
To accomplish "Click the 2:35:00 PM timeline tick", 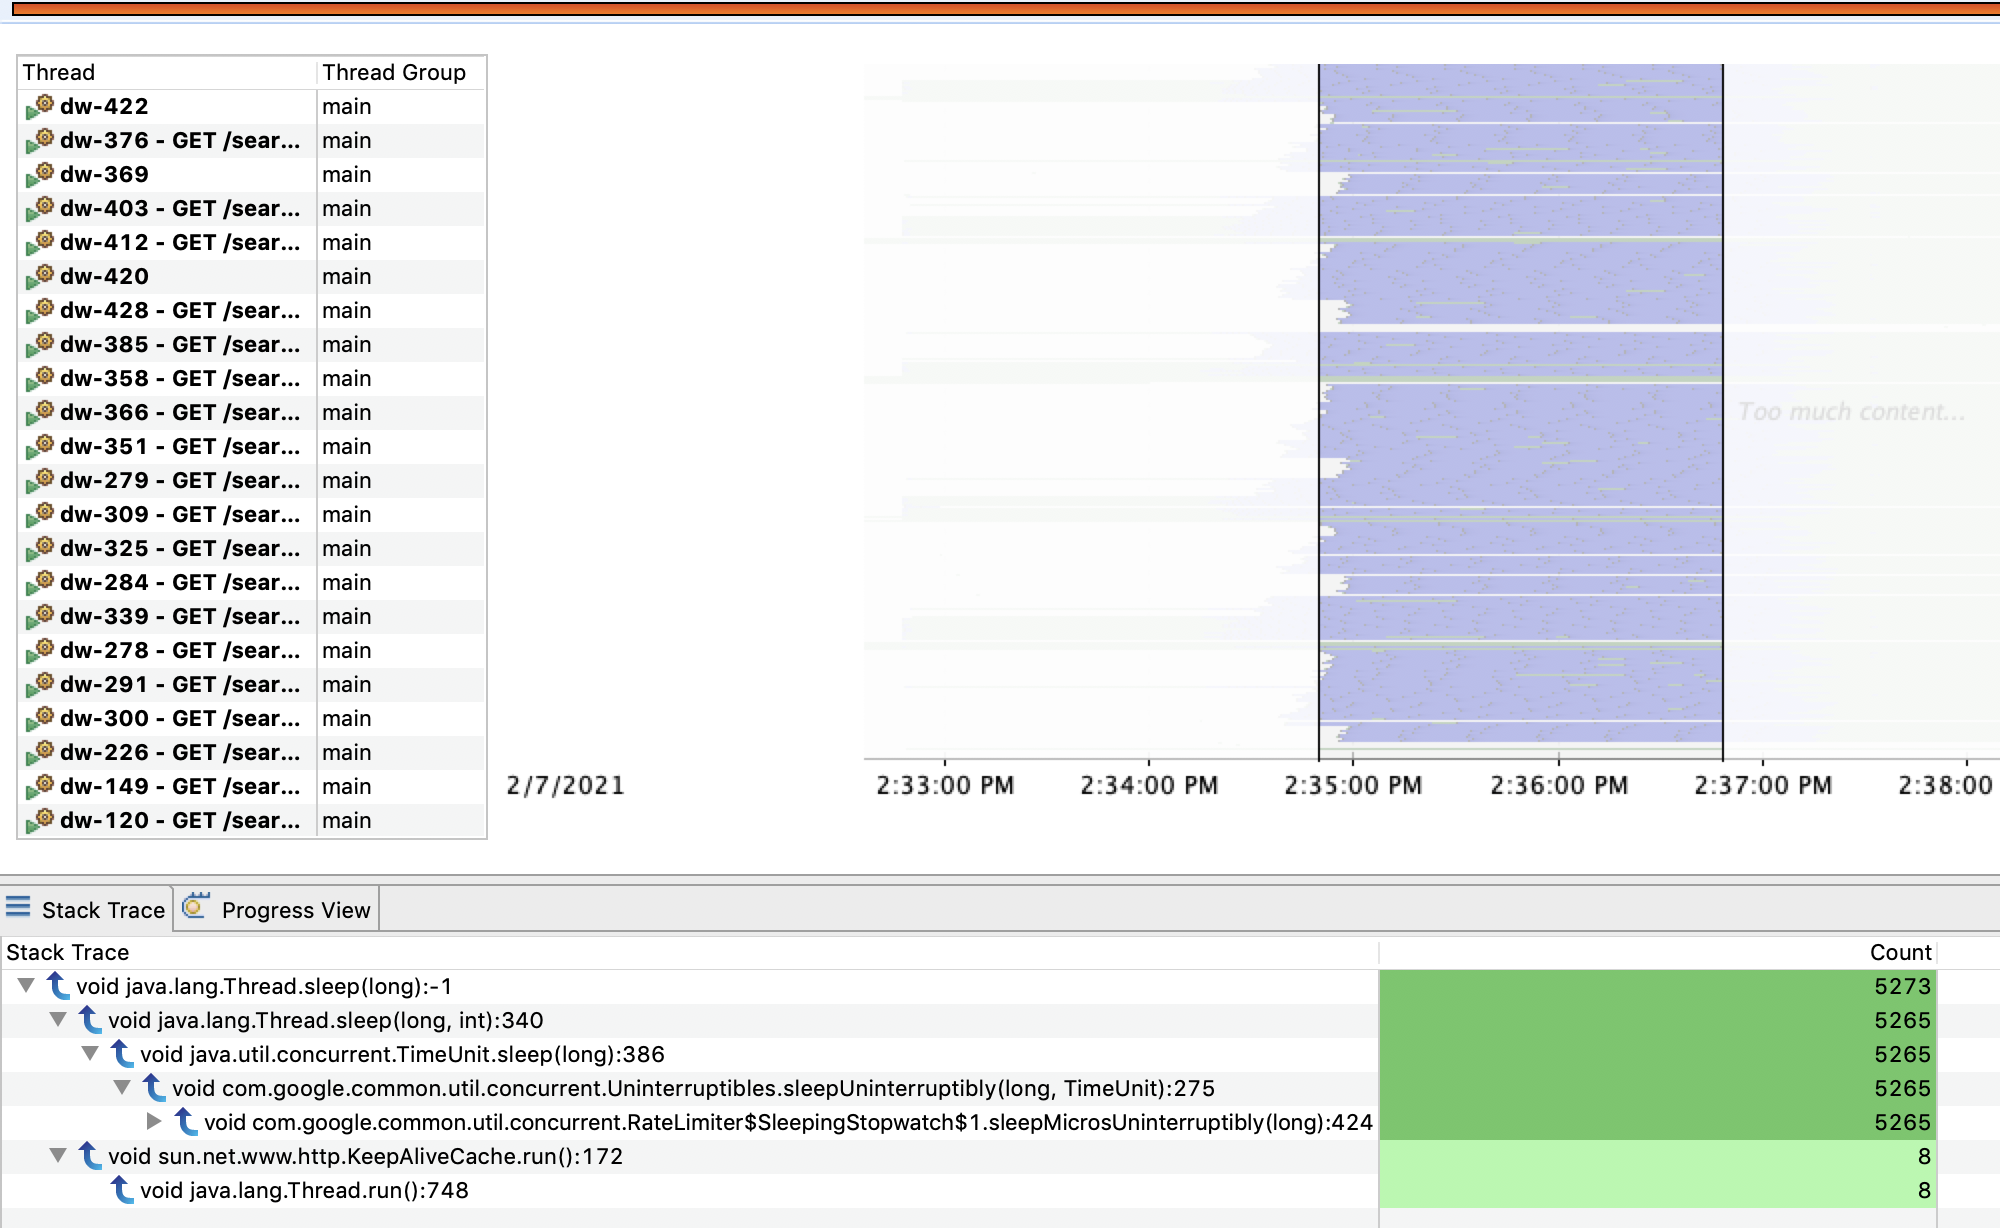I will pyautogui.click(x=1353, y=785).
